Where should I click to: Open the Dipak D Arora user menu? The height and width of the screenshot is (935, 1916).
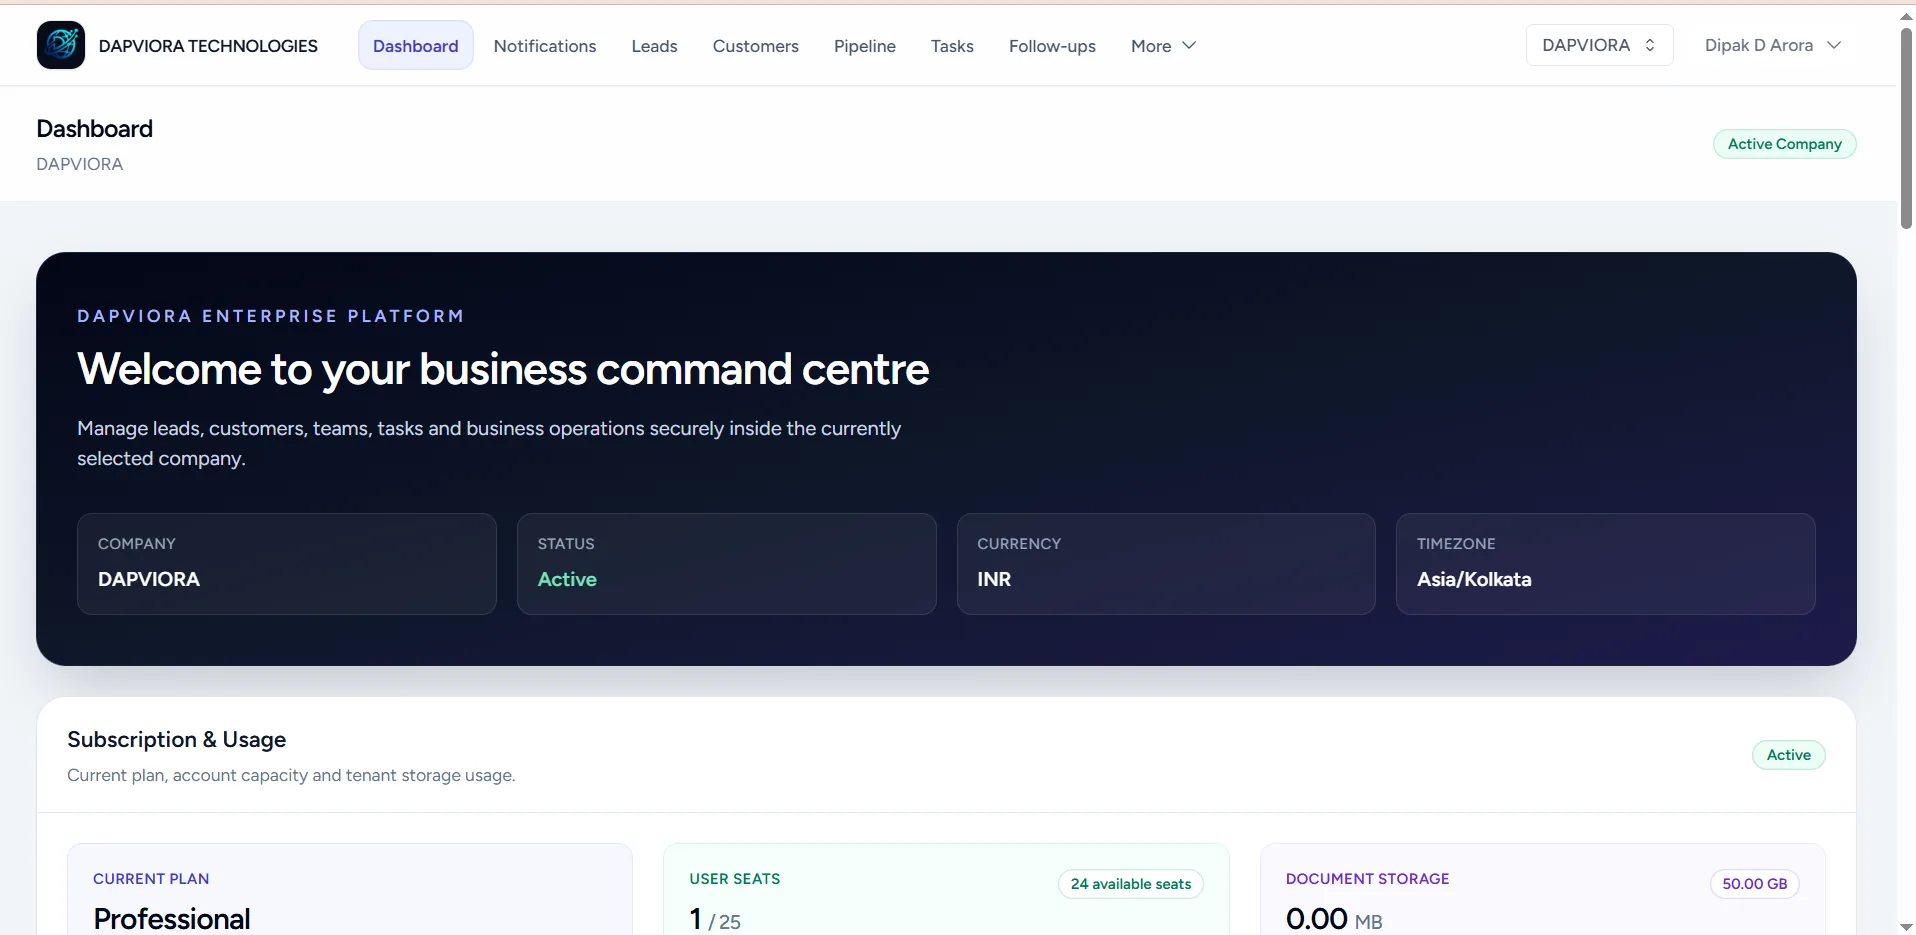(1772, 45)
